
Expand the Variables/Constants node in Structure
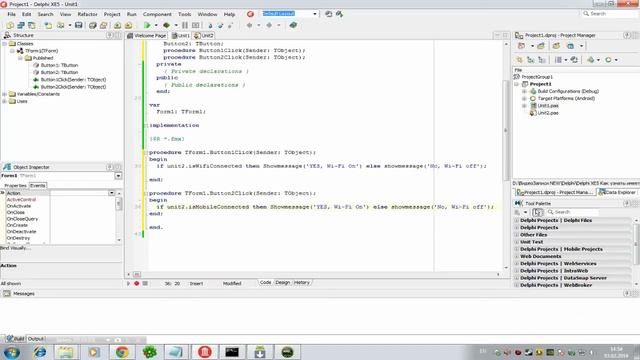click(5, 94)
